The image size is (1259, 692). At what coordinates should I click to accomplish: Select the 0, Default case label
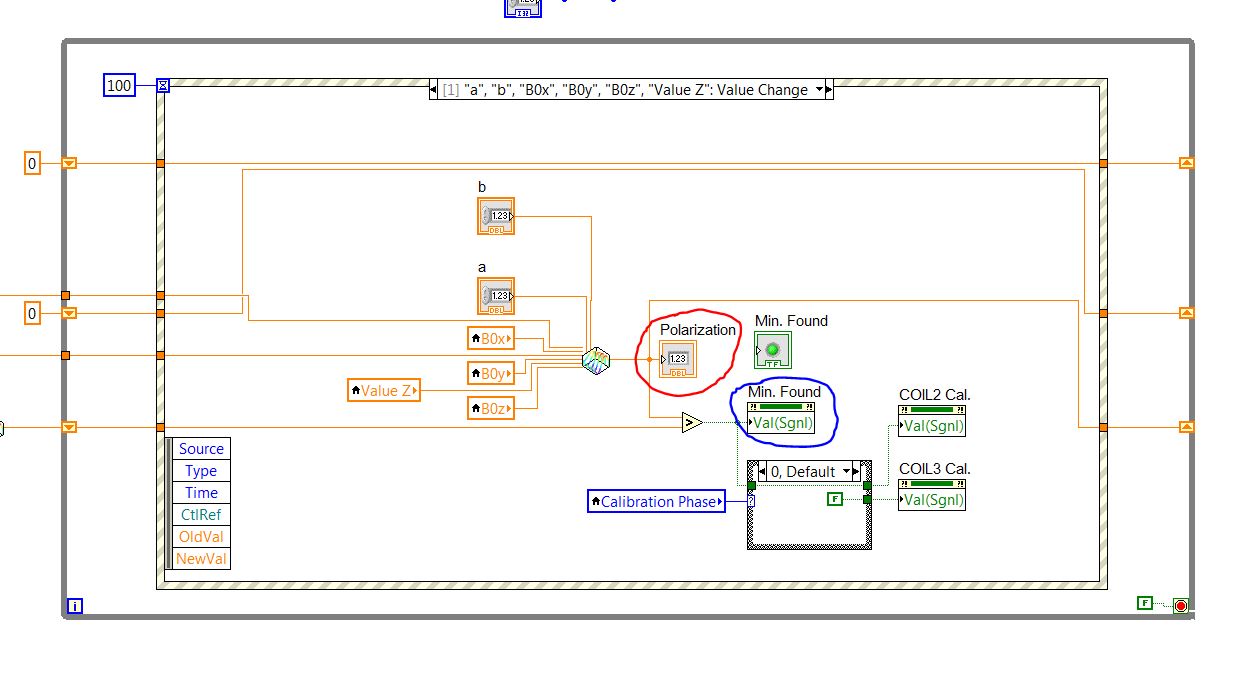point(803,471)
